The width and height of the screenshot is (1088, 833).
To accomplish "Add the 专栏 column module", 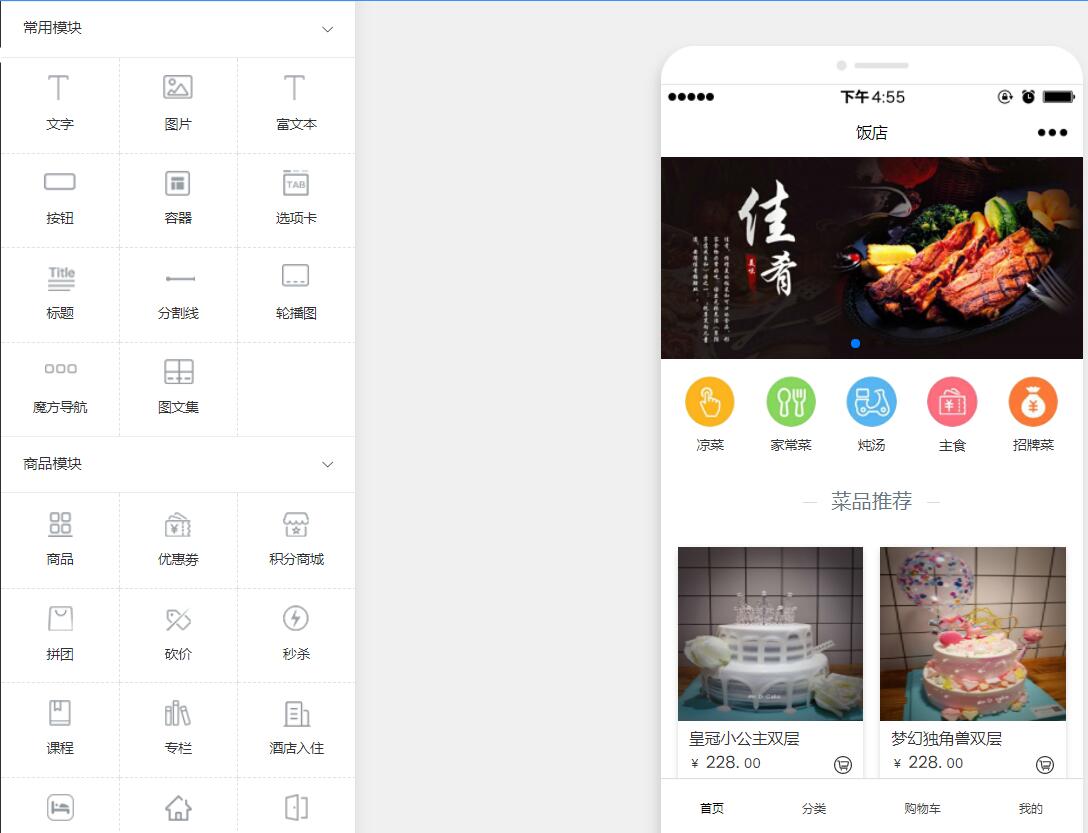I will coord(178,729).
